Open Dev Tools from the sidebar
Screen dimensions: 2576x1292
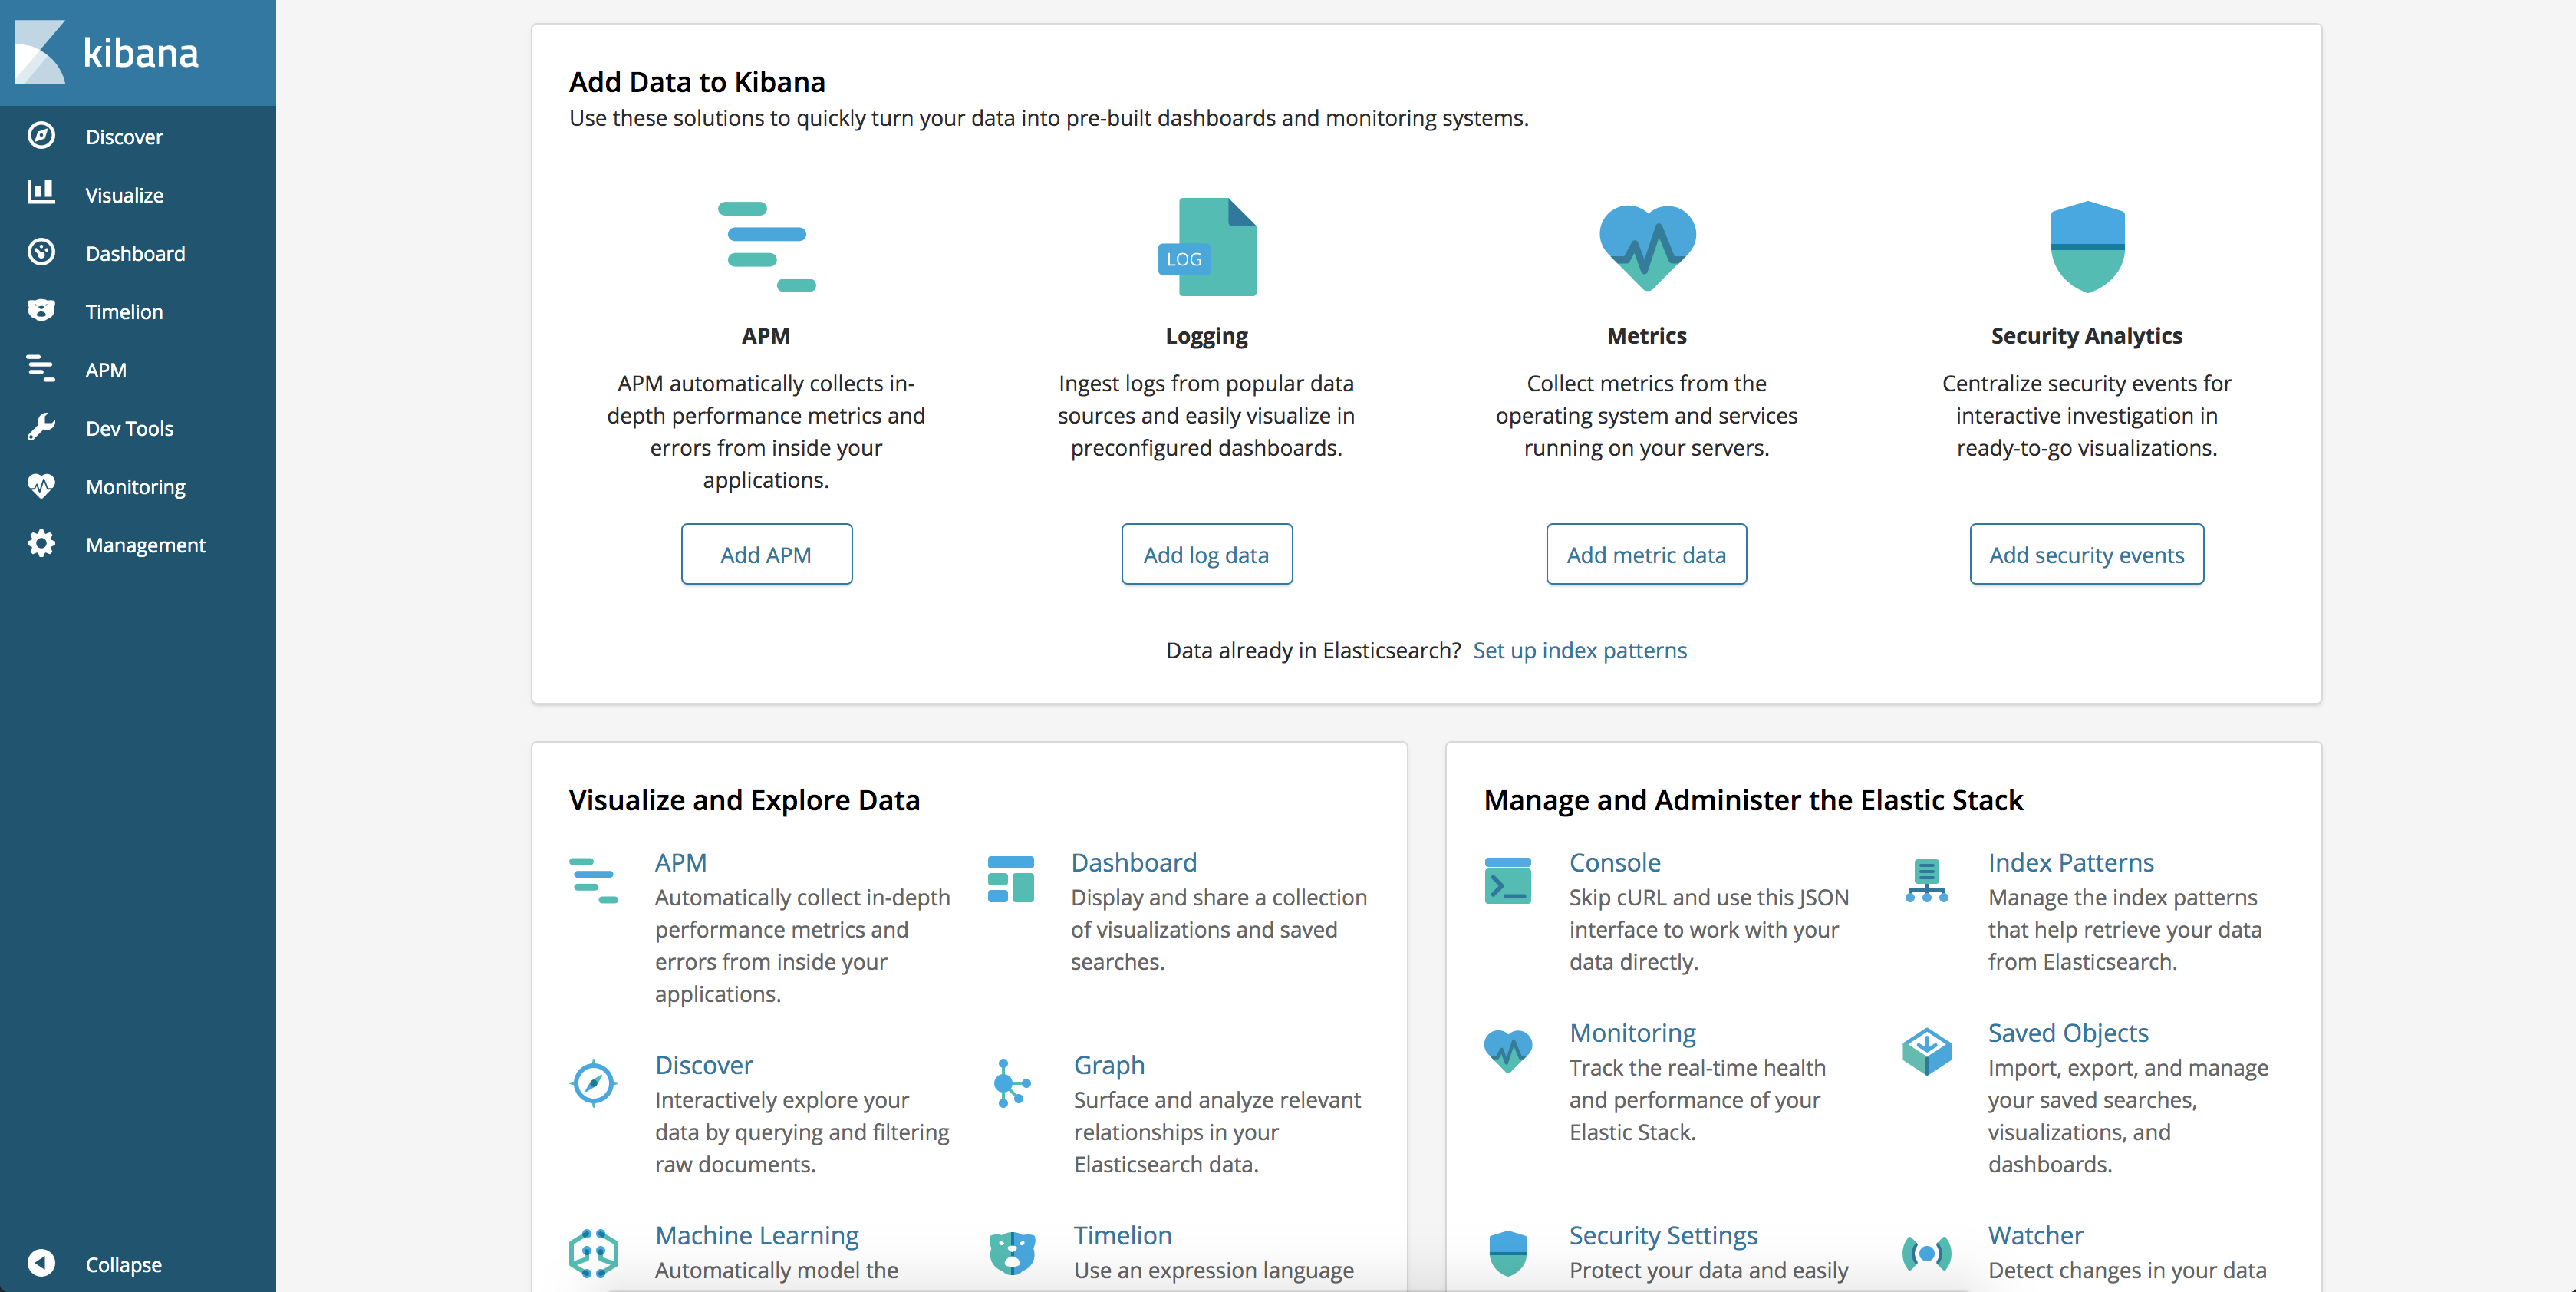(129, 428)
